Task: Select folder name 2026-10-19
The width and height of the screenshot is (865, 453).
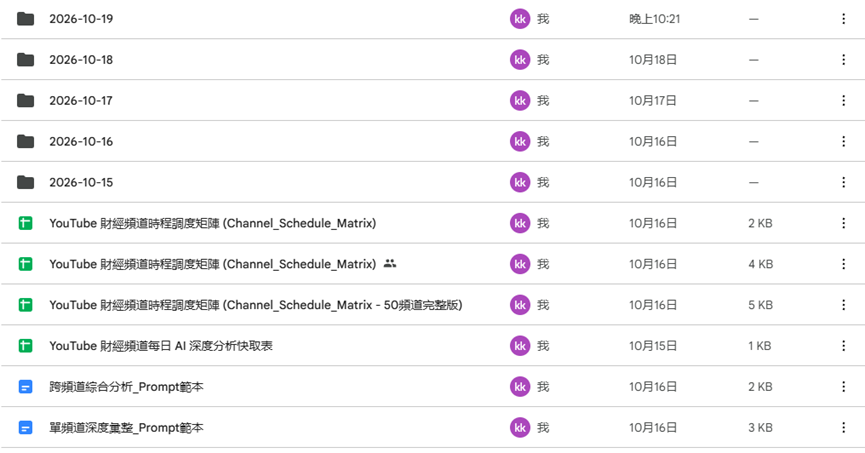Action: tap(81, 19)
